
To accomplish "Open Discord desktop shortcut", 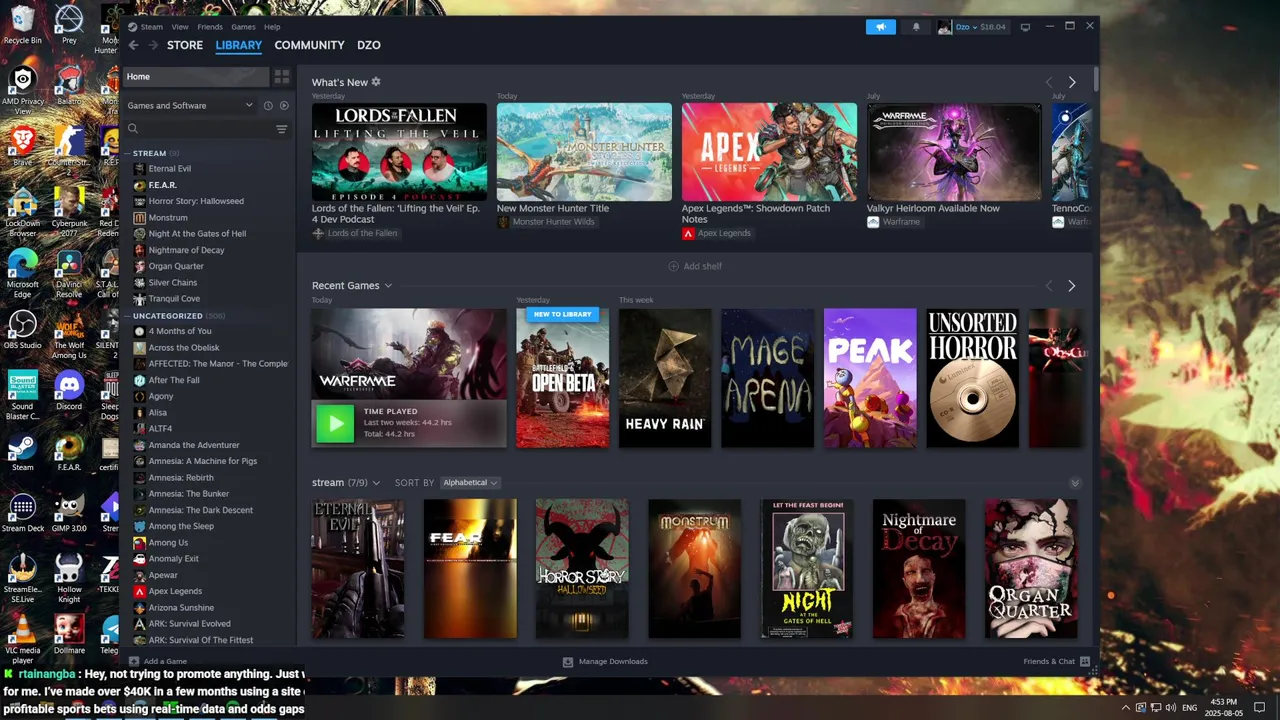I will click(x=69, y=390).
